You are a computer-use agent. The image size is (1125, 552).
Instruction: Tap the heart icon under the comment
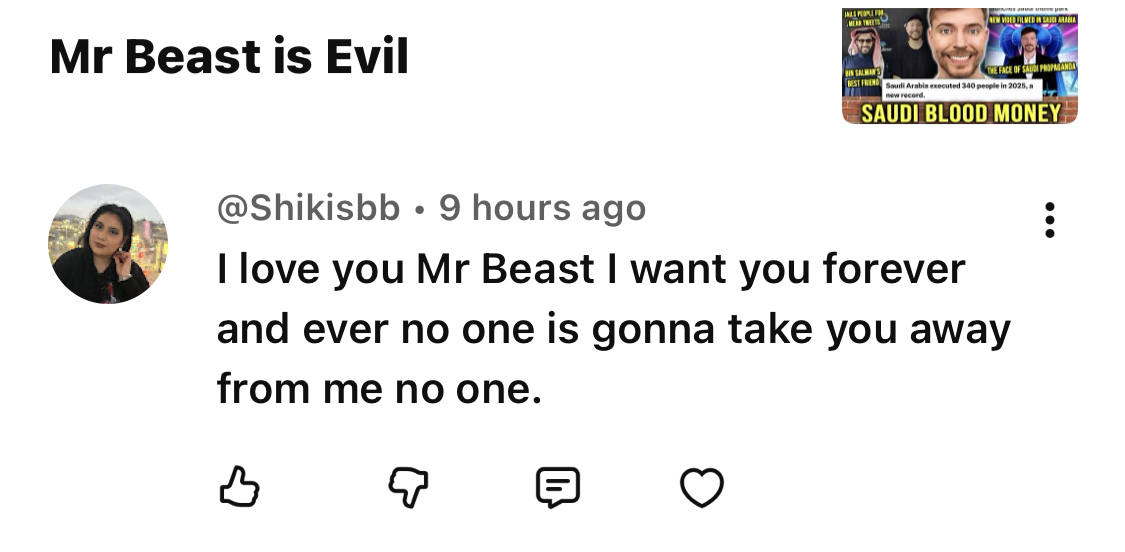point(701,487)
